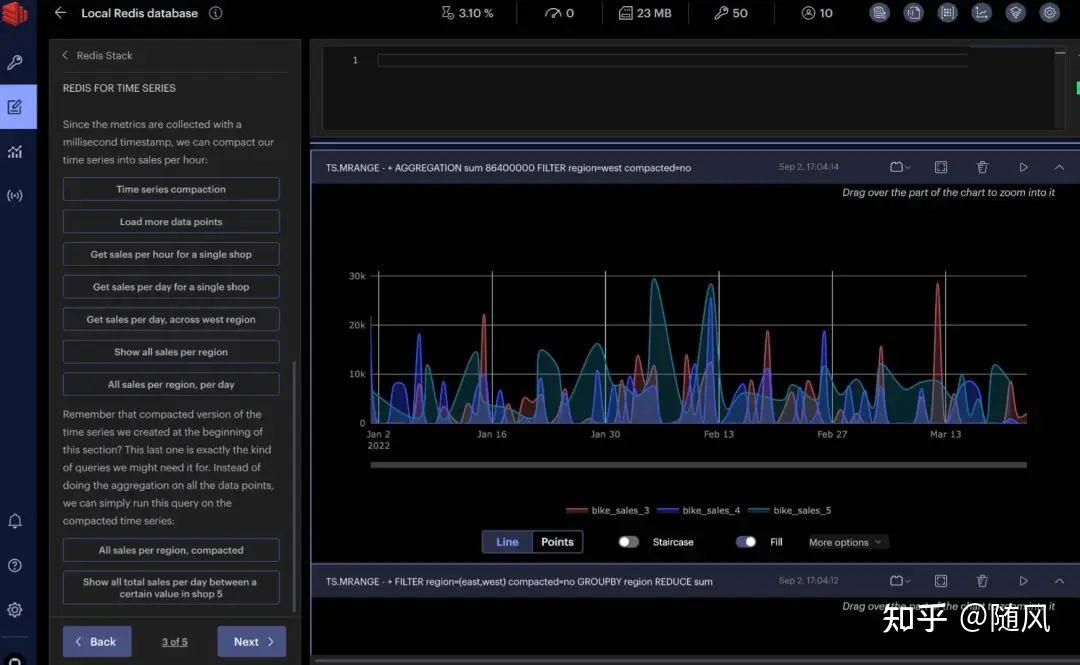Run the Time series compaction command
The width and height of the screenshot is (1080, 665).
[171, 189]
